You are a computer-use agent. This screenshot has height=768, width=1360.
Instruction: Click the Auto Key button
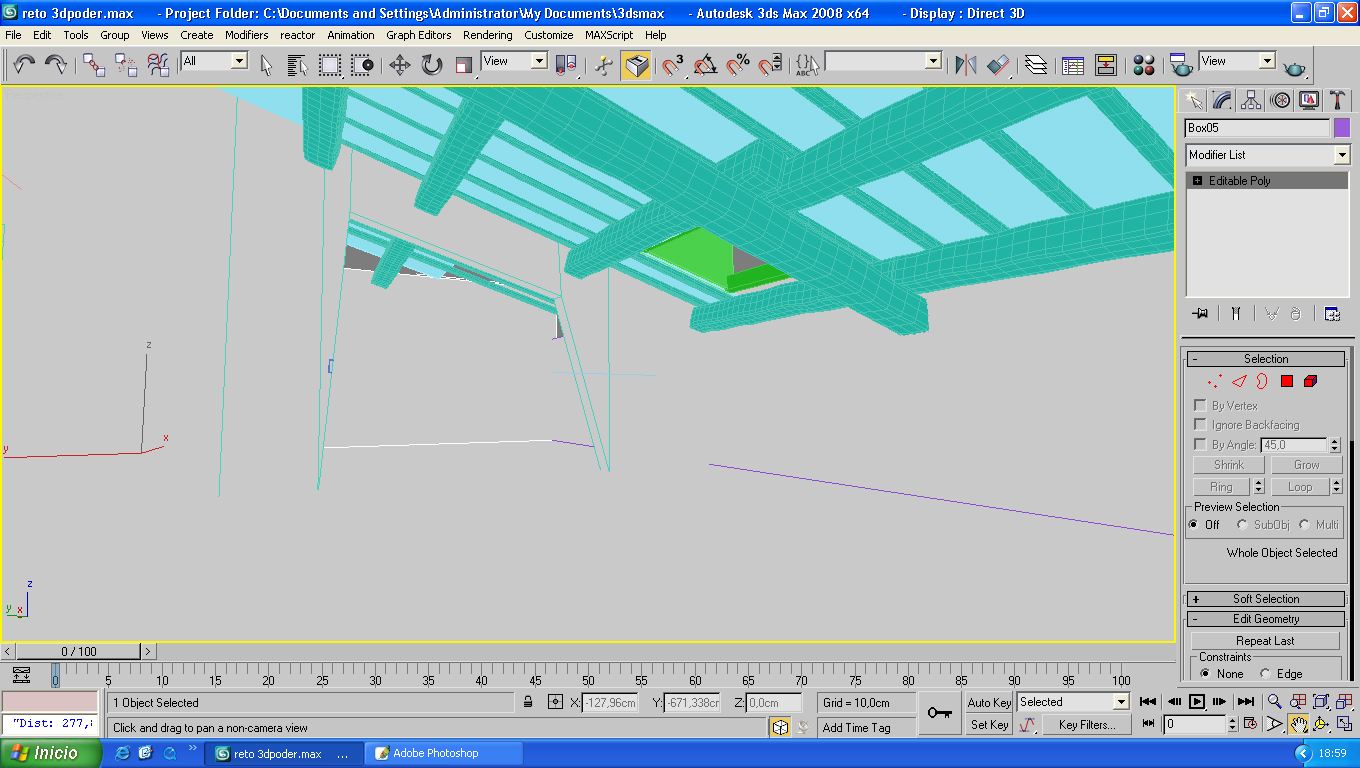pos(990,703)
